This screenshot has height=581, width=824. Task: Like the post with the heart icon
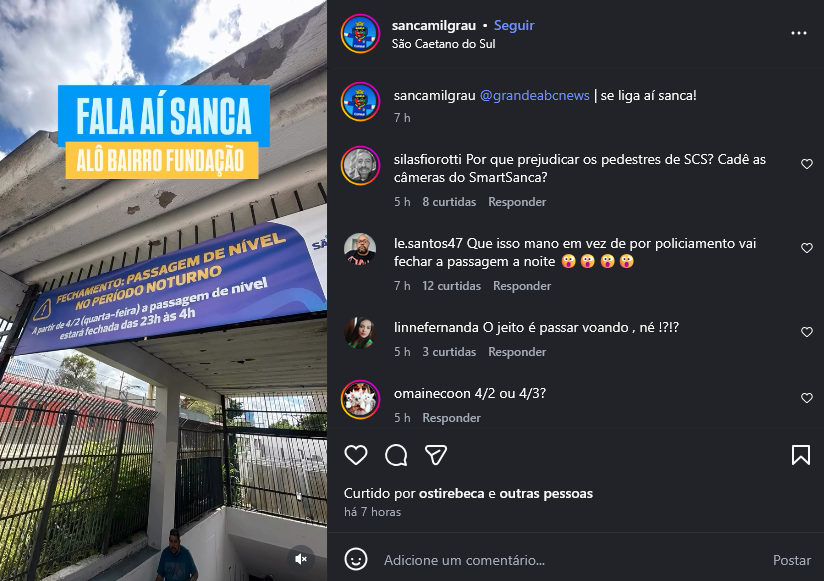coord(356,455)
